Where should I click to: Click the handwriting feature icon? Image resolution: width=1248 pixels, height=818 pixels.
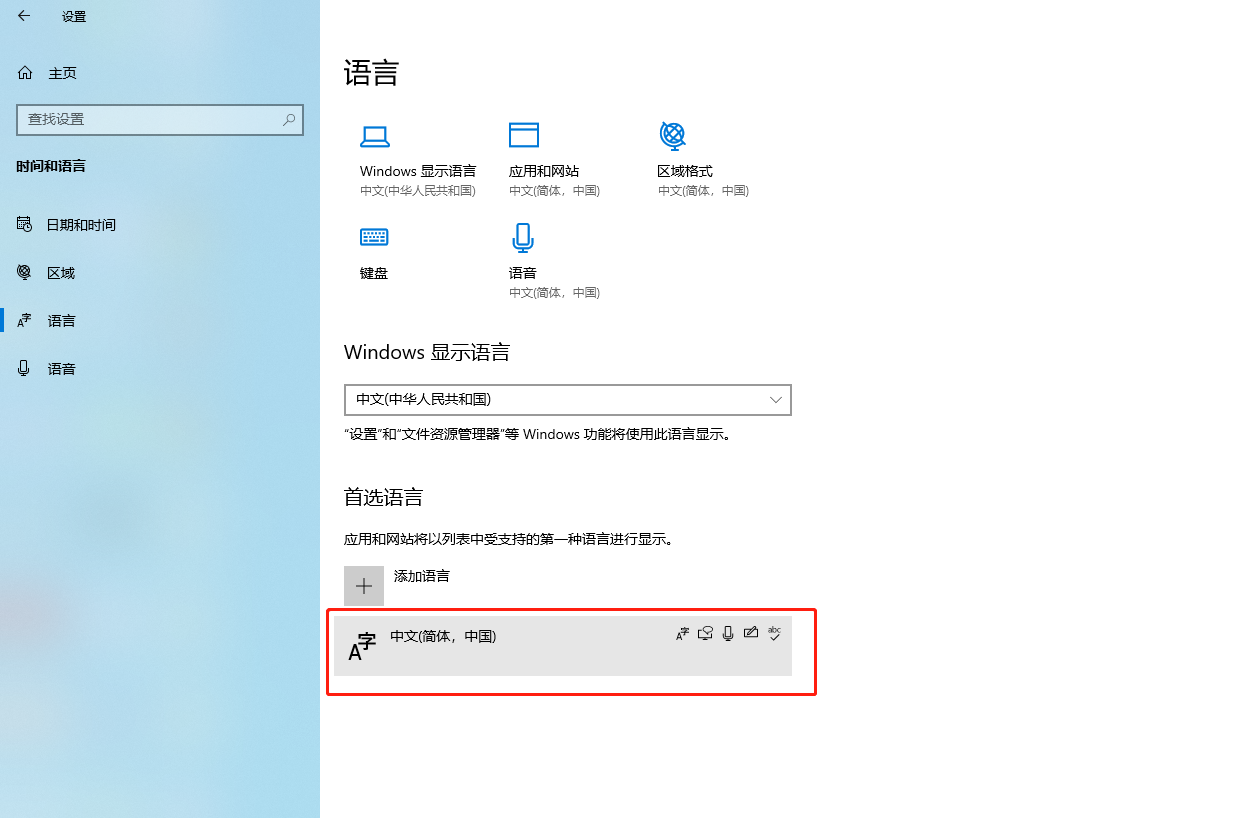[x=751, y=633]
